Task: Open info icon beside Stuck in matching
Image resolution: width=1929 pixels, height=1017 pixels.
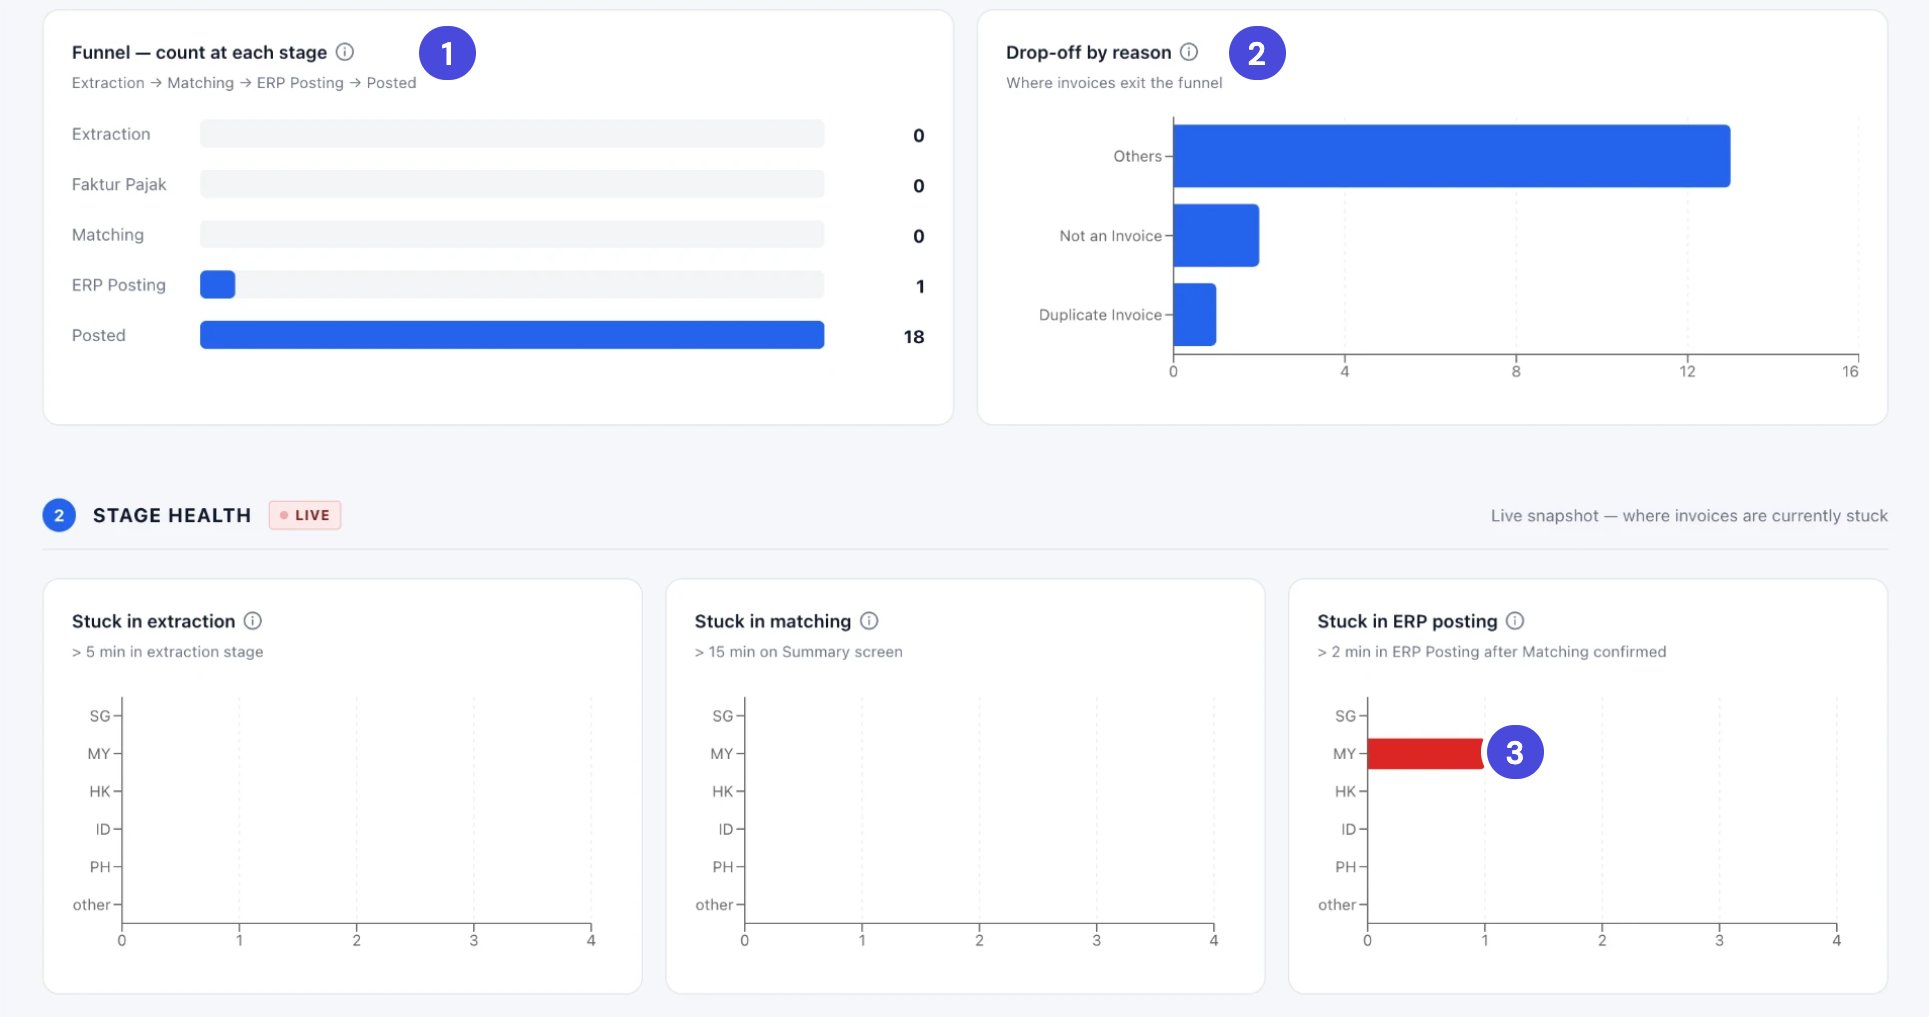Action: pyautogui.click(x=869, y=621)
